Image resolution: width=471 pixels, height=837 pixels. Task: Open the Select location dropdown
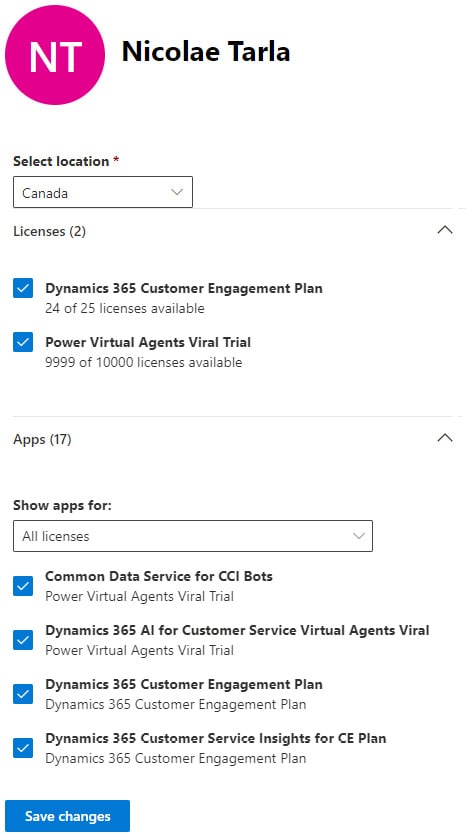[103, 192]
